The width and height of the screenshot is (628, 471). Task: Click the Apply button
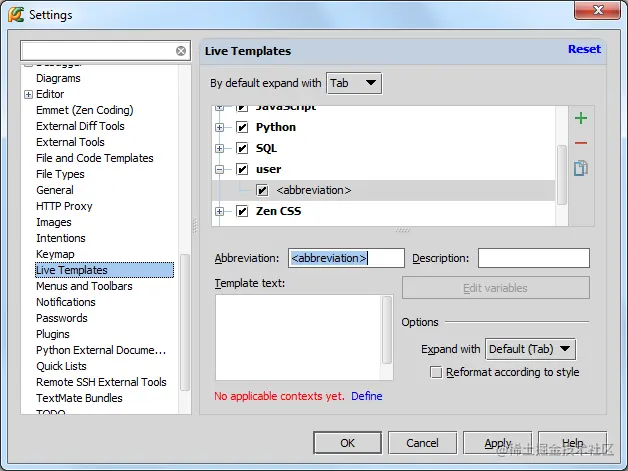[497, 443]
